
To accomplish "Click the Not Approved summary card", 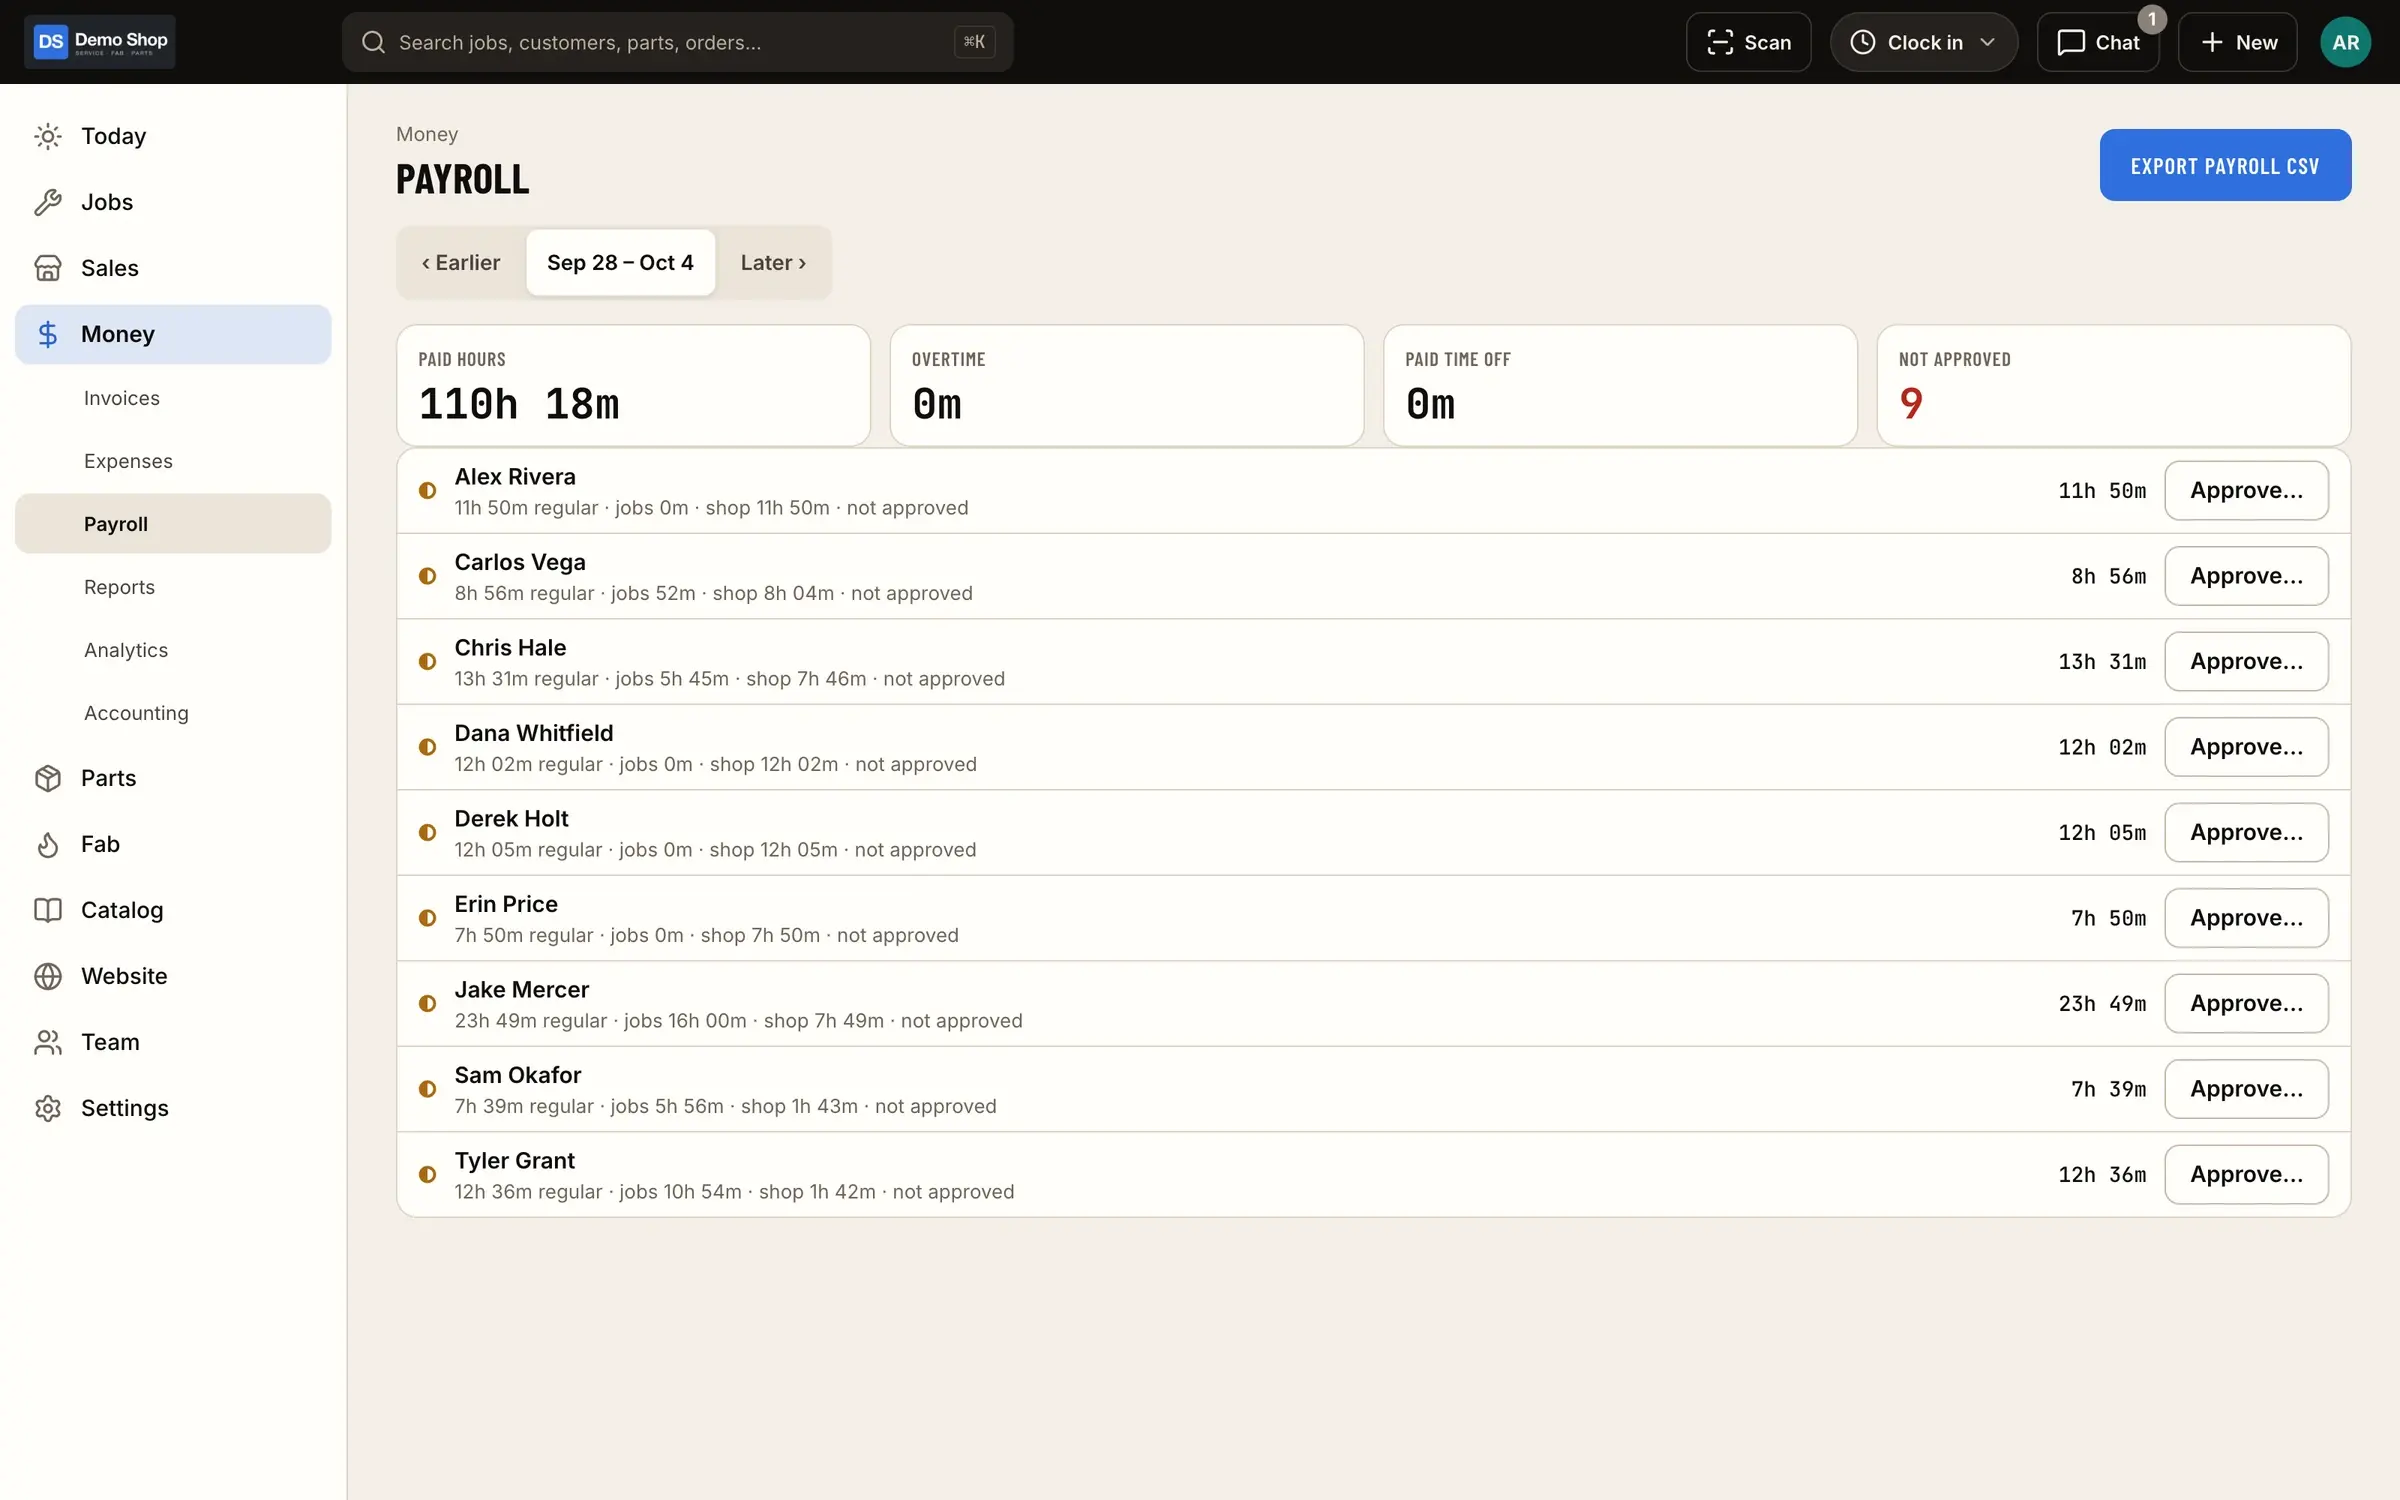I will click(2113, 385).
